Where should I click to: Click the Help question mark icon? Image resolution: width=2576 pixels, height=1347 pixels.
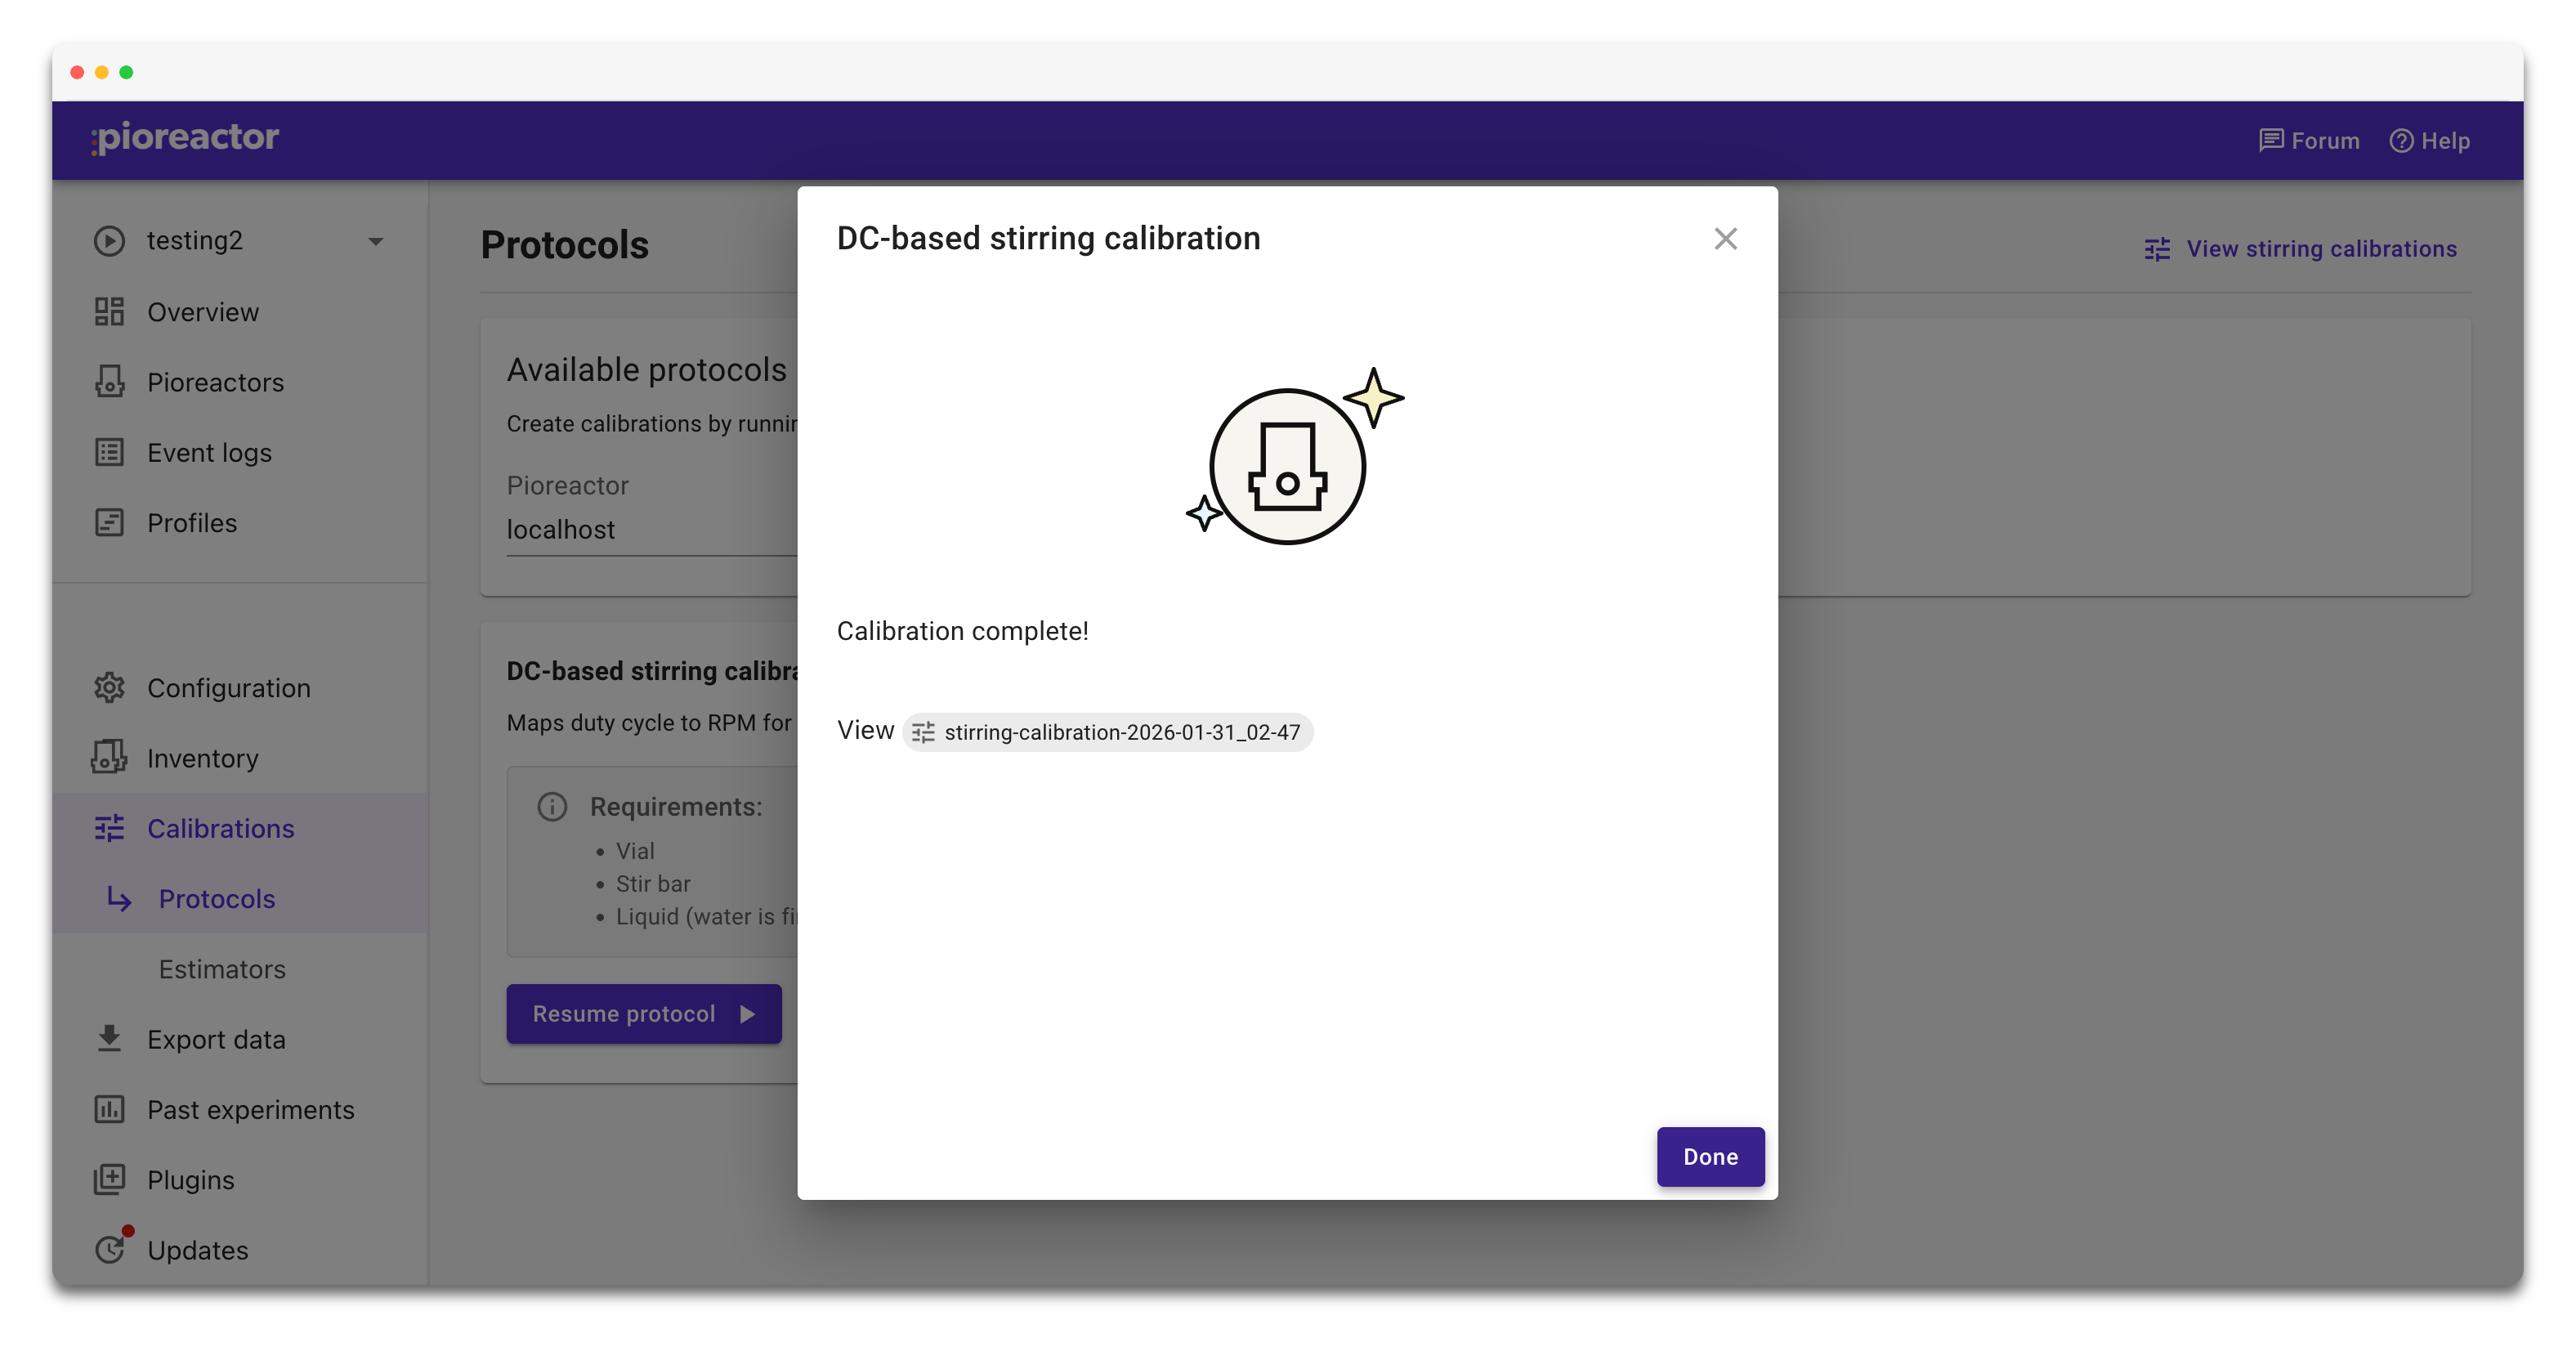pyautogui.click(x=2401, y=141)
